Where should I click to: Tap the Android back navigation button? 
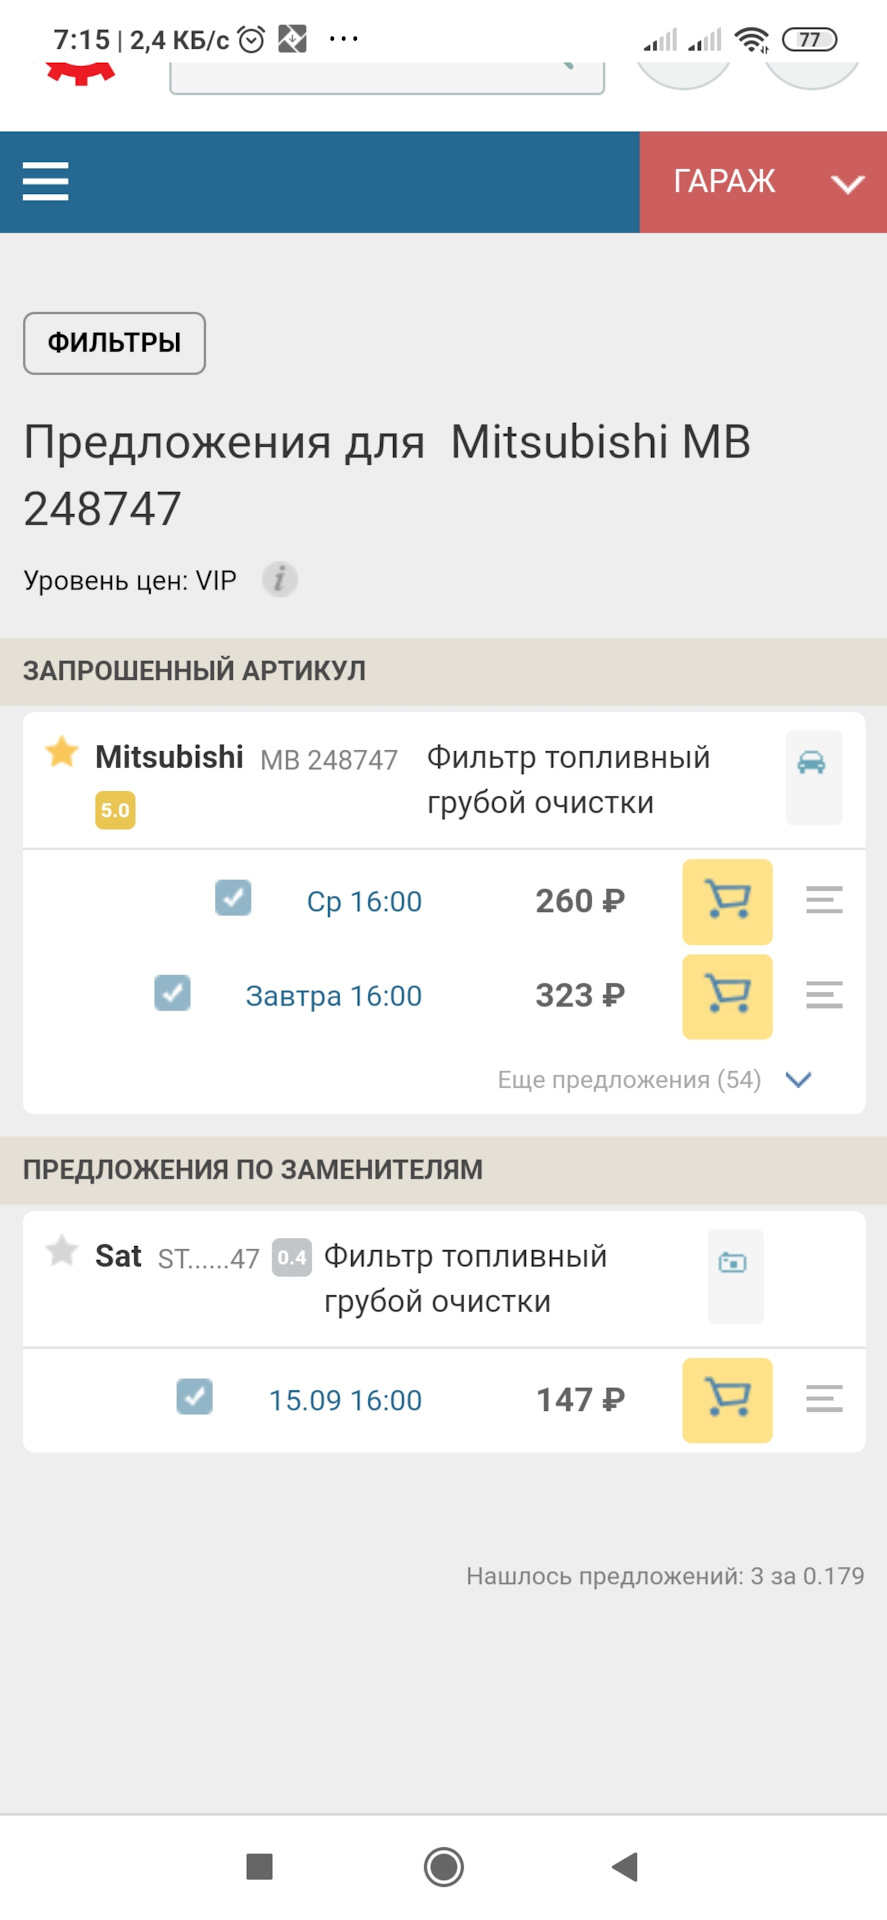click(625, 1866)
